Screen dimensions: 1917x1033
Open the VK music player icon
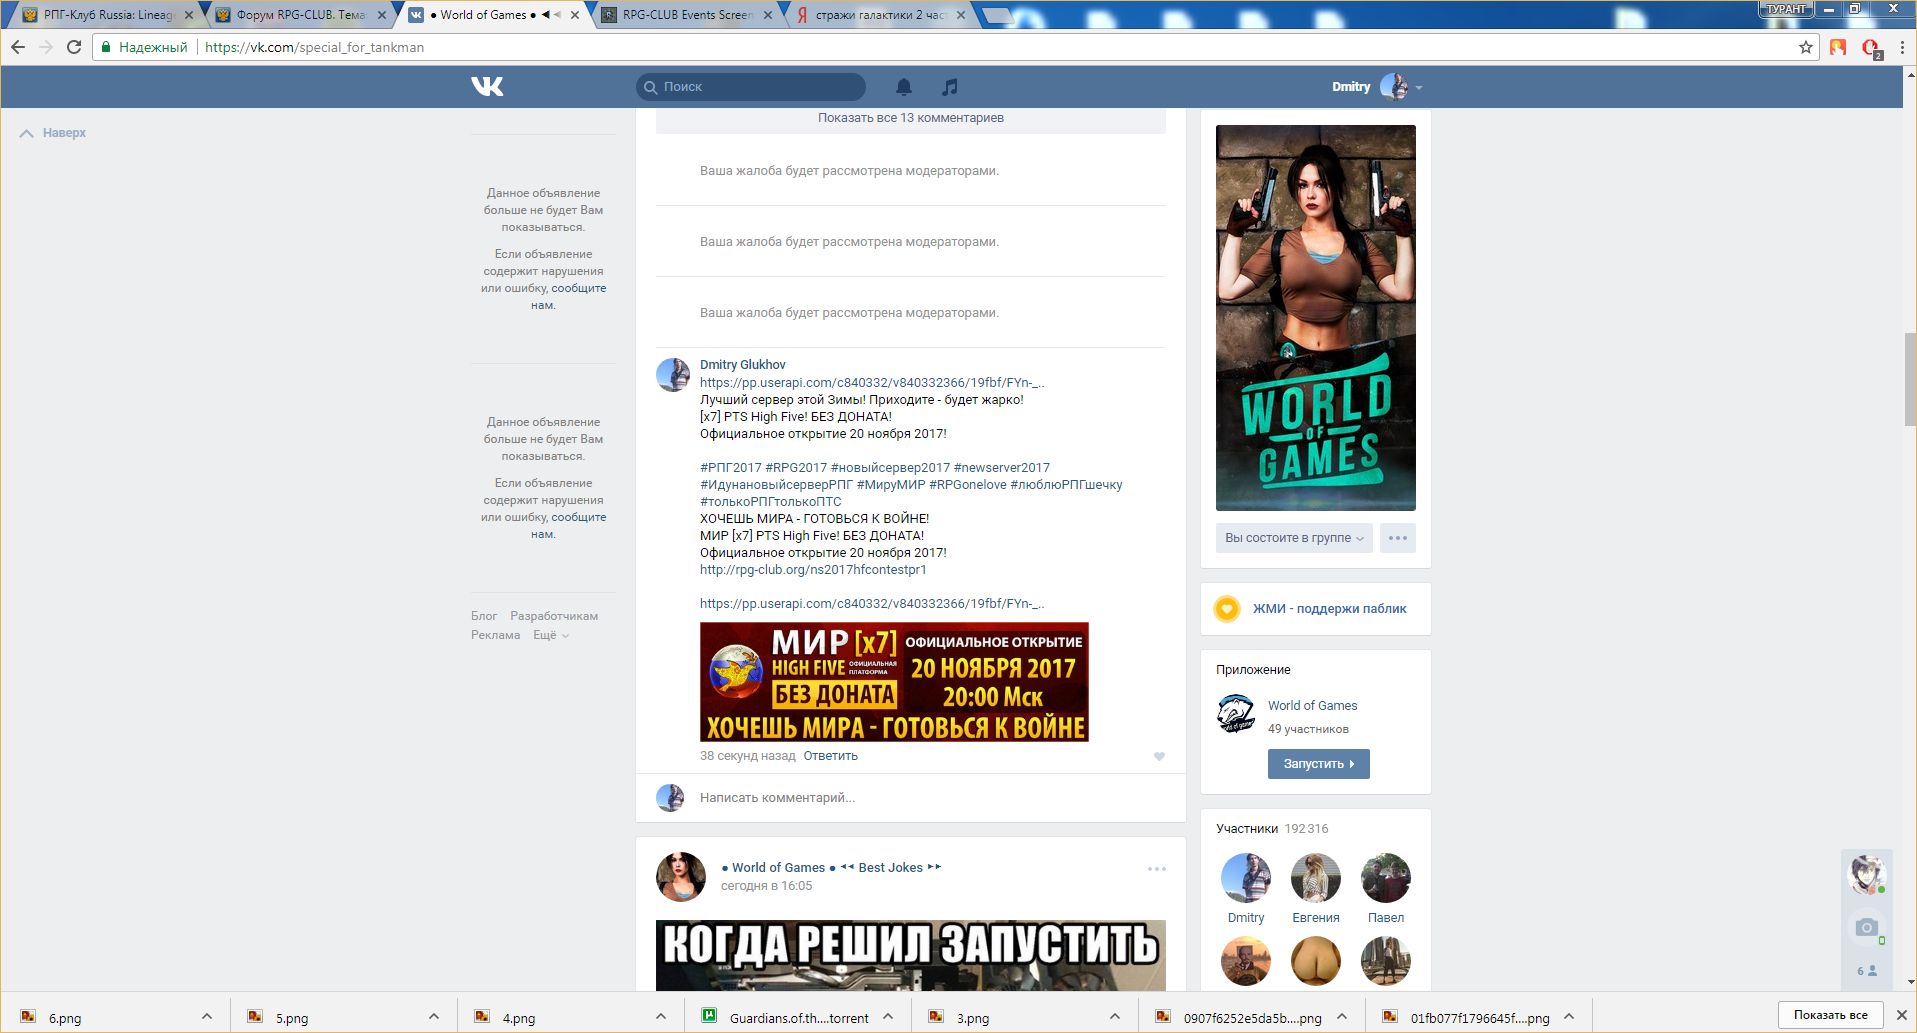(950, 87)
